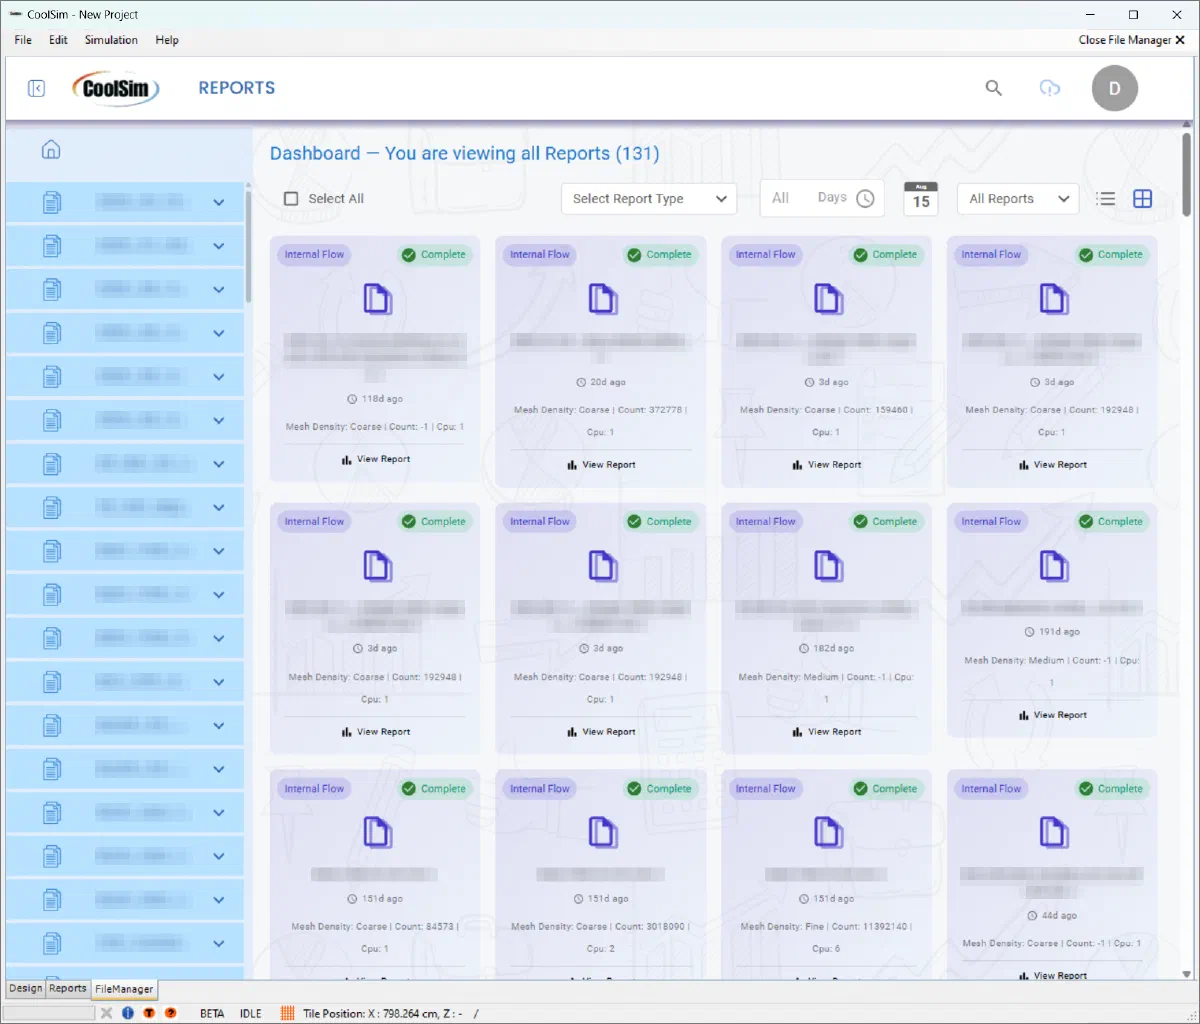This screenshot has height=1024, width=1200.
Task: View Report on the 44d ago card
Action: pos(1053,975)
